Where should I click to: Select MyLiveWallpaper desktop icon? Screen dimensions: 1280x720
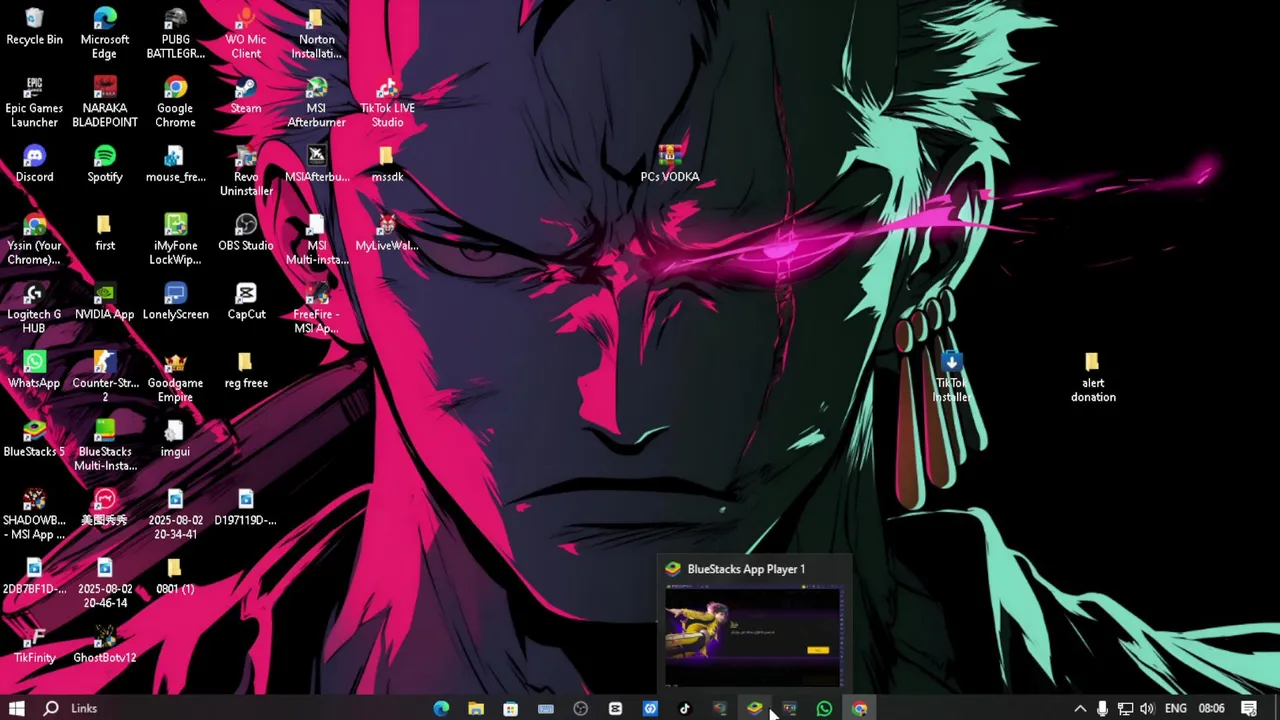[x=387, y=234]
